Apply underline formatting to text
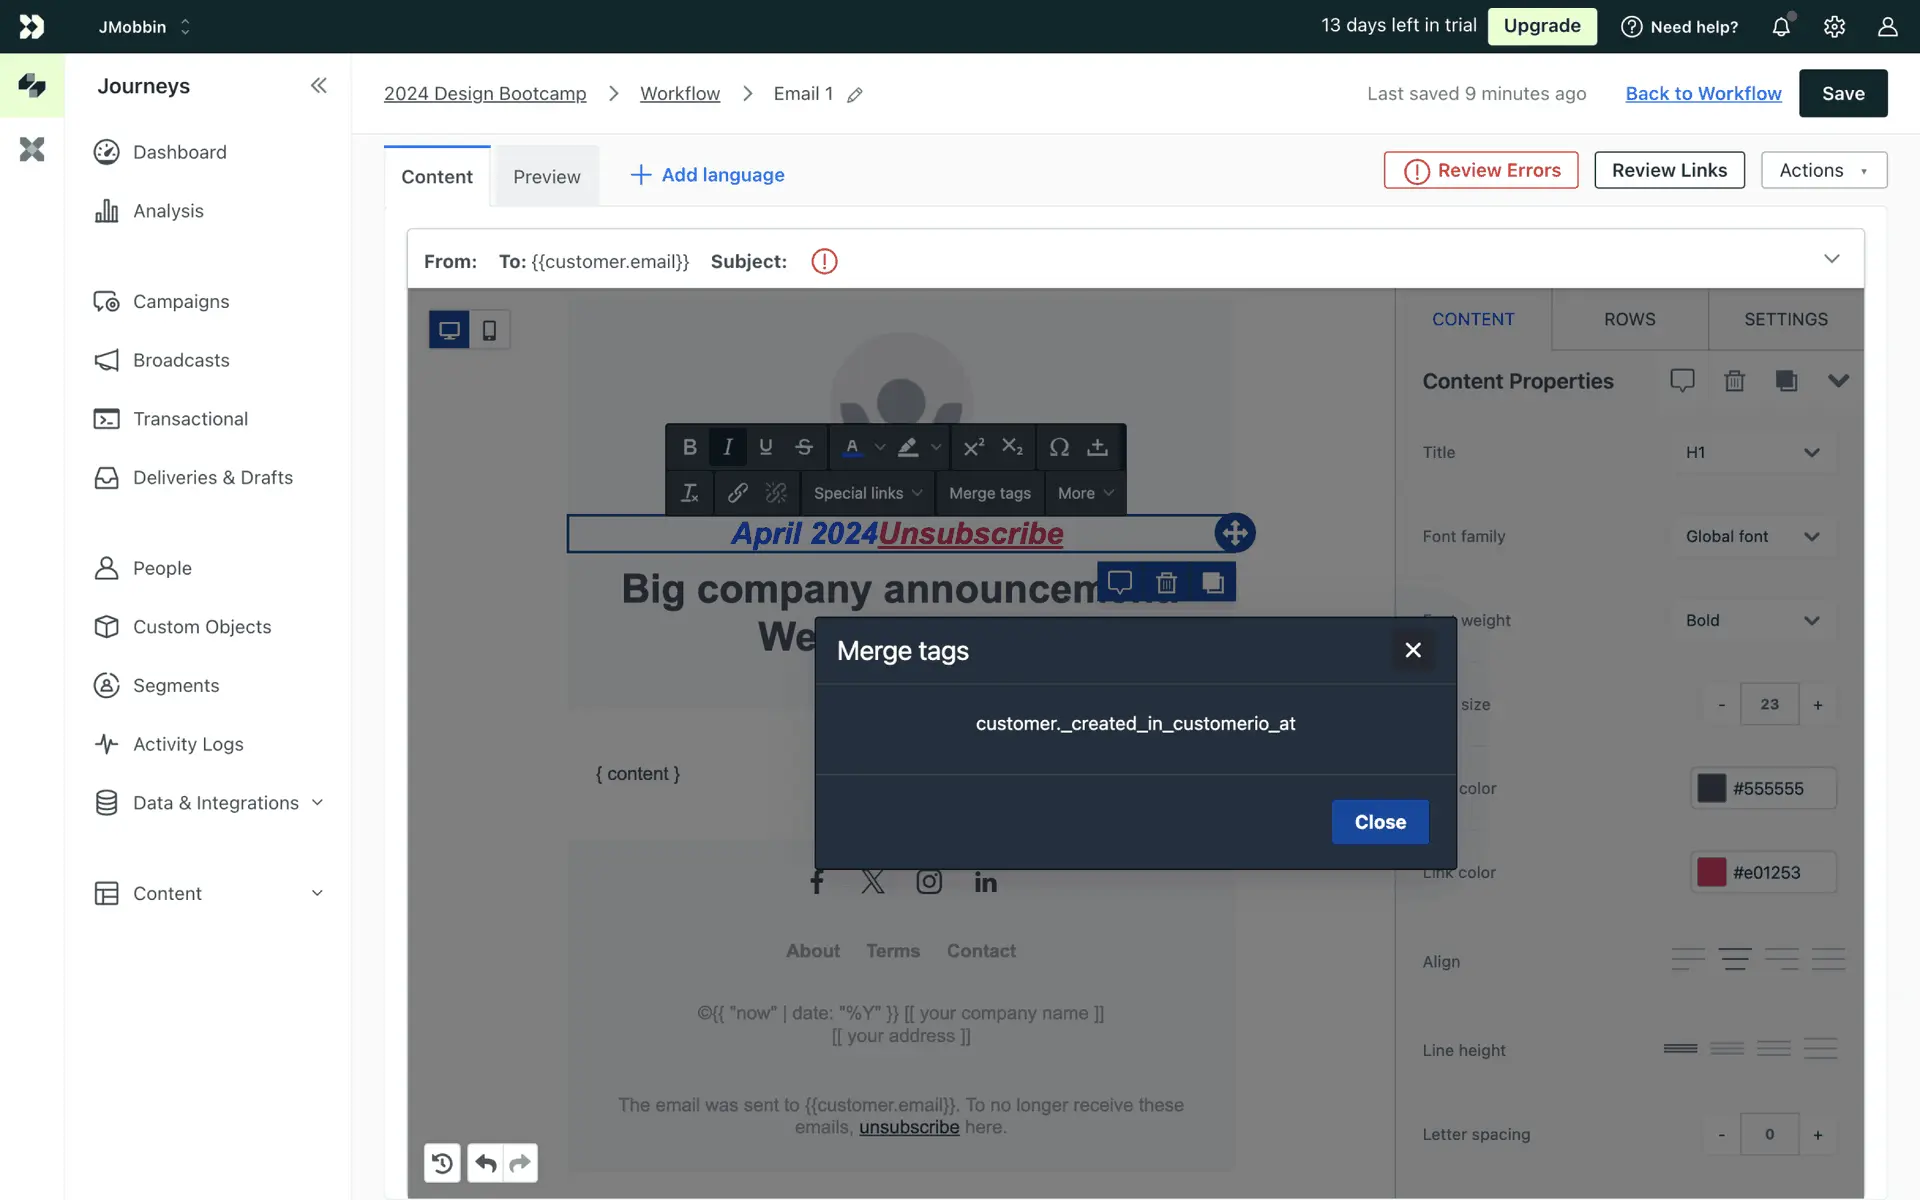Image resolution: width=1920 pixels, height=1200 pixels. (765, 447)
